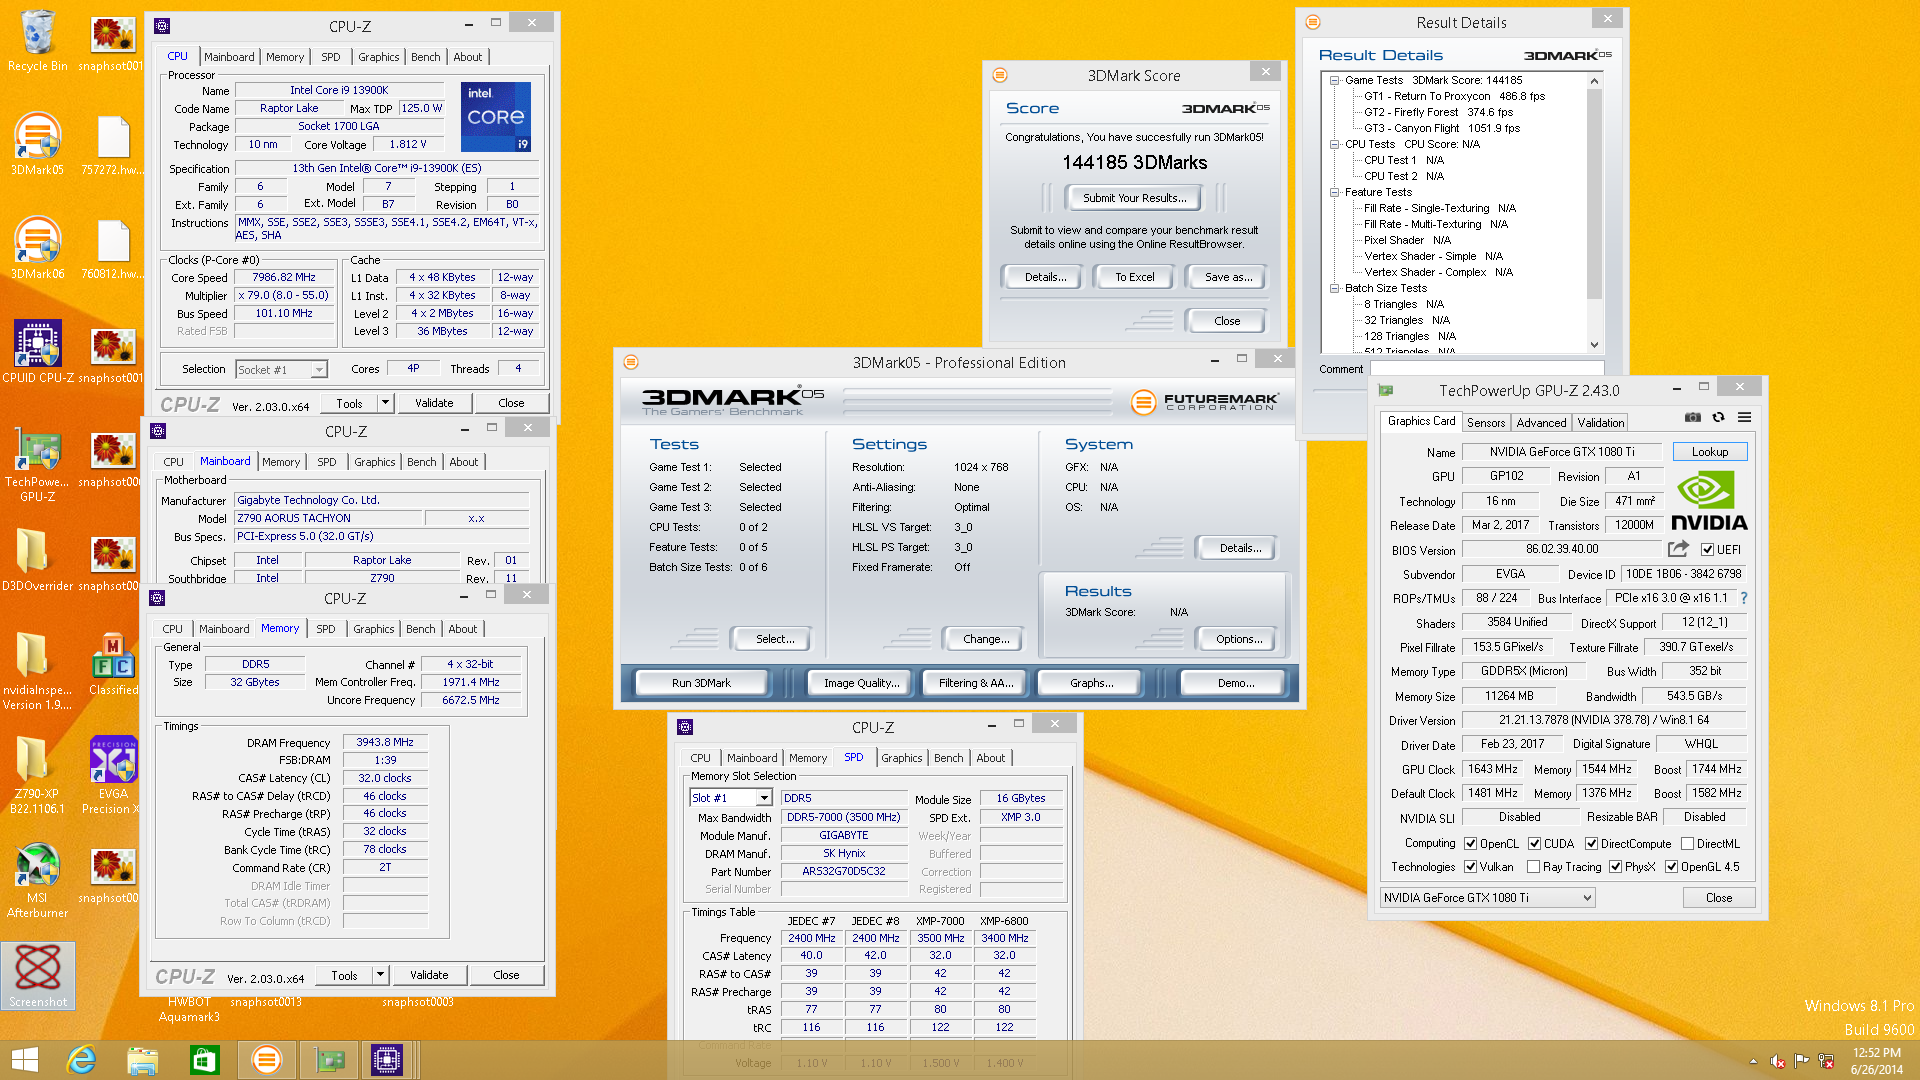Toggle the OpenCL checkbox
Viewport: 1920px width, 1080px height.
(1471, 844)
